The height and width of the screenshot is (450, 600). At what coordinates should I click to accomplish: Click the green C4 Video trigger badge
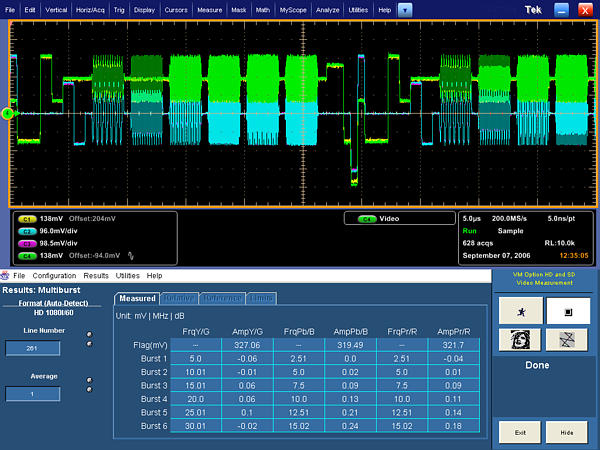tap(367, 217)
